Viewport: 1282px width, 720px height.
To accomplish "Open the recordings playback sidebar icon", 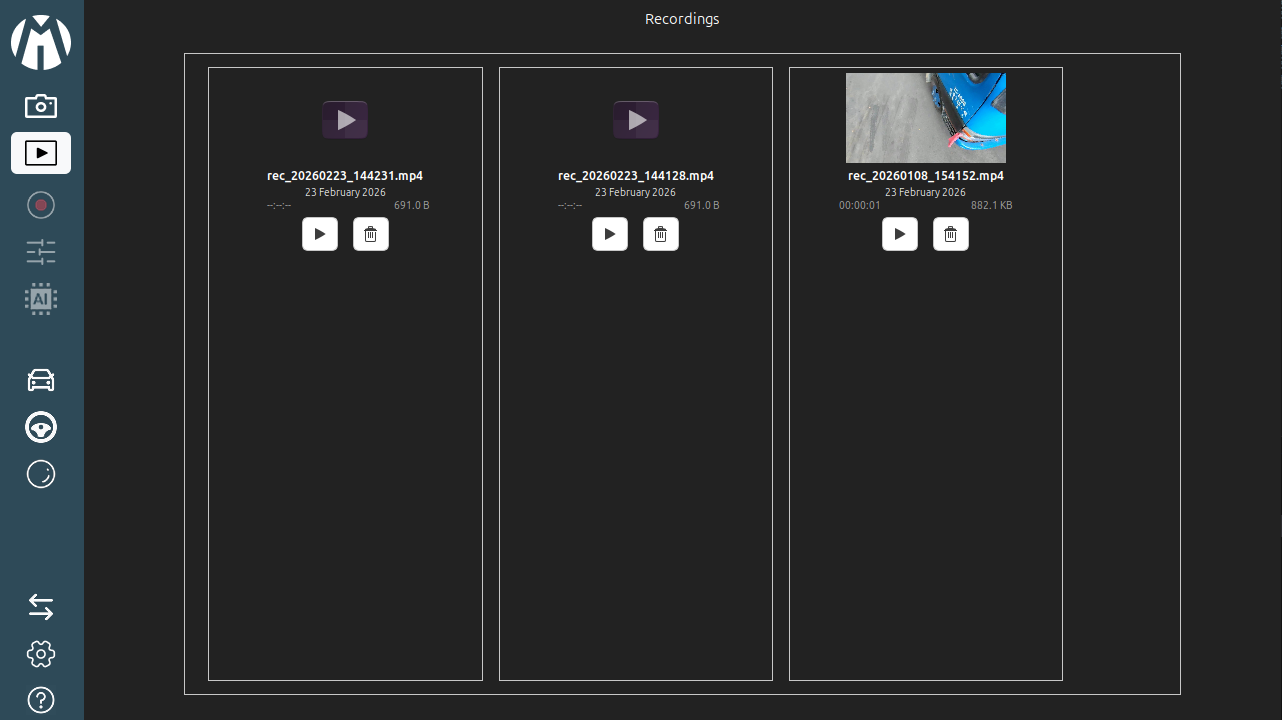I will tap(41, 153).
